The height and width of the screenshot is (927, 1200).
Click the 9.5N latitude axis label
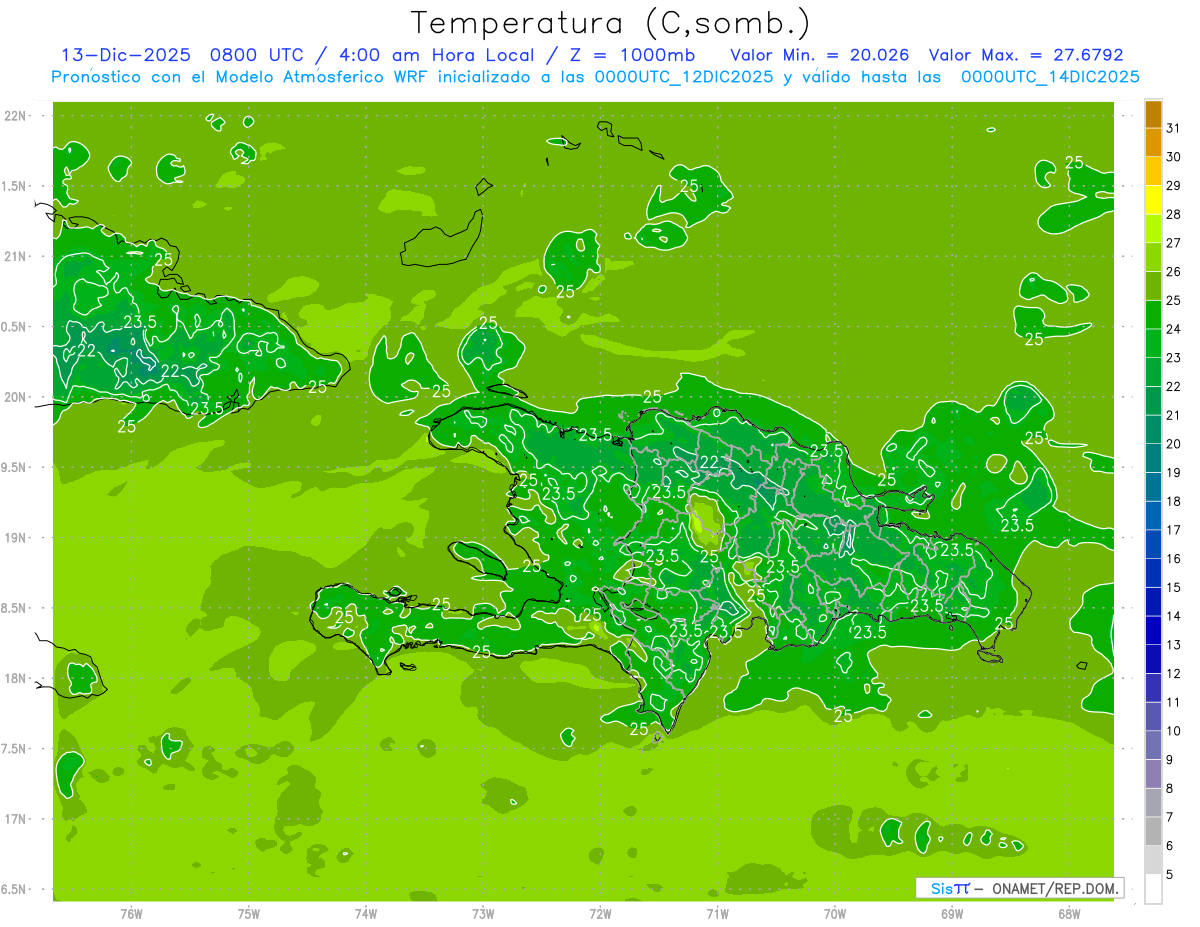[x=15, y=467]
